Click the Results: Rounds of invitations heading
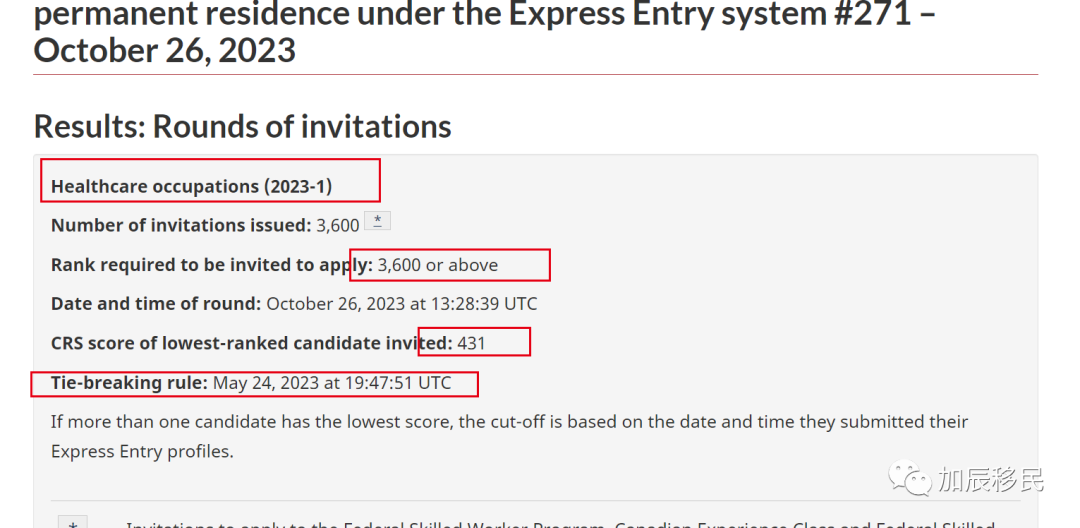 click(242, 126)
